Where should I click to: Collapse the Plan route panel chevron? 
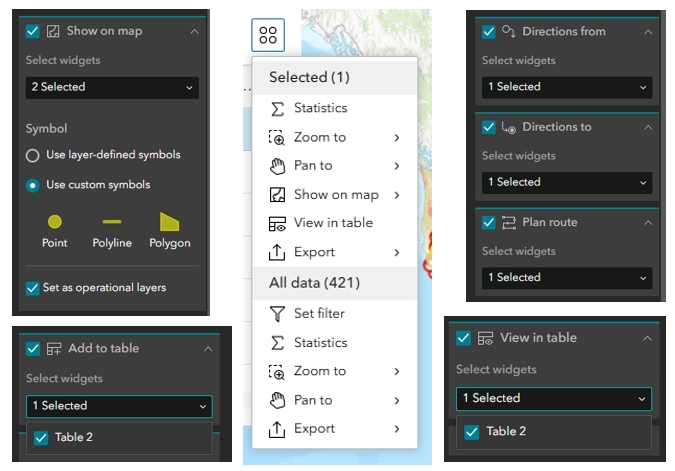[648, 223]
